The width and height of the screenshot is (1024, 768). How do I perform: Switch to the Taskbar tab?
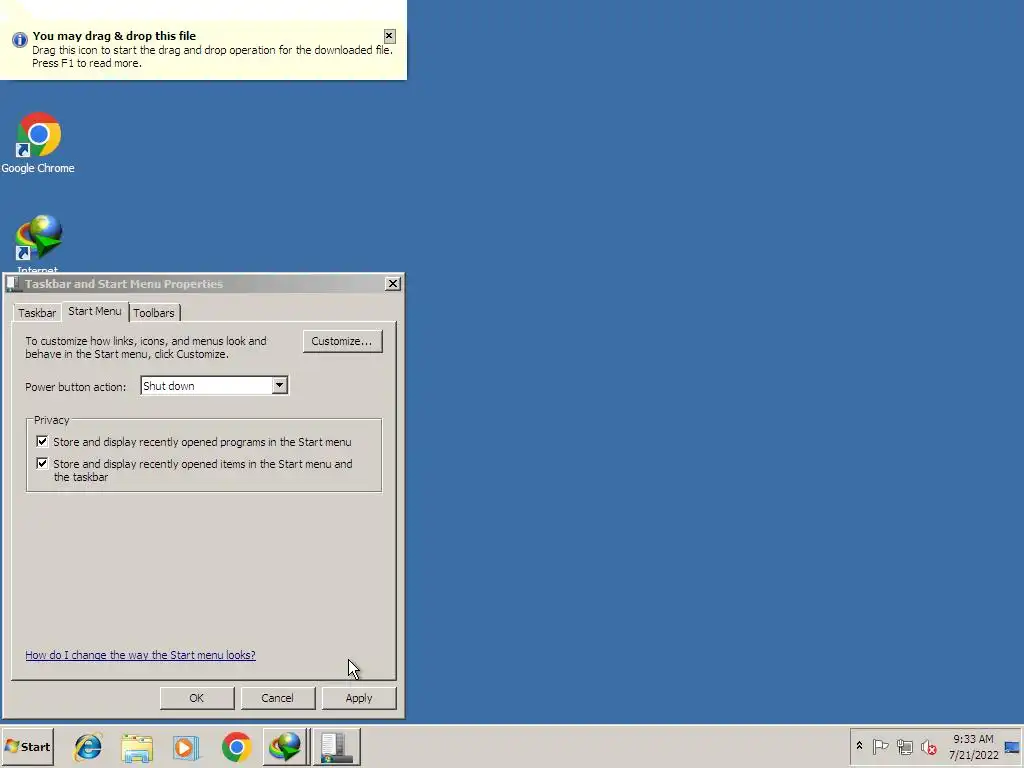(x=37, y=313)
